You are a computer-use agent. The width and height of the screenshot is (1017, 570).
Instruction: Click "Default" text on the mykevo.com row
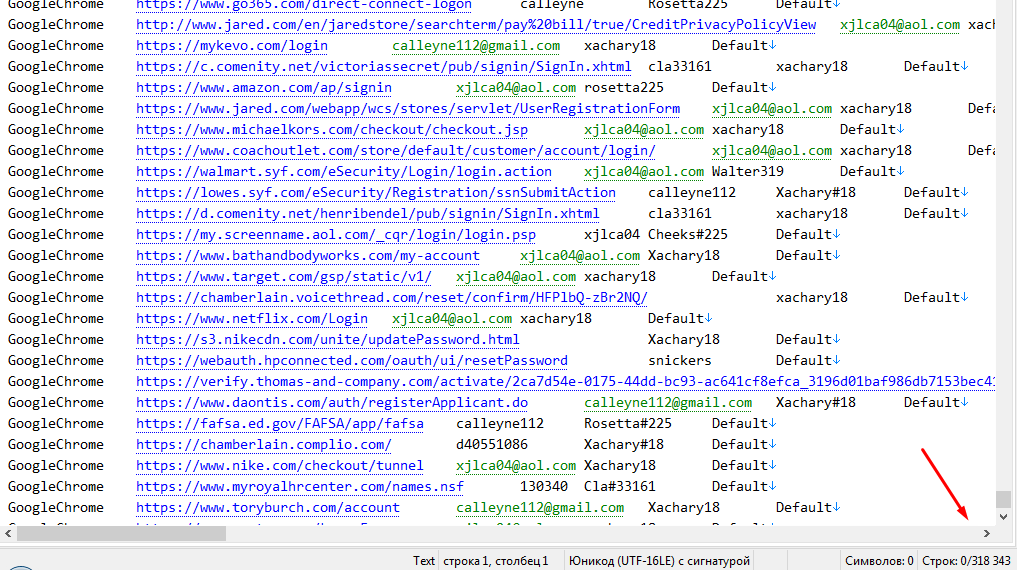pos(739,46)
